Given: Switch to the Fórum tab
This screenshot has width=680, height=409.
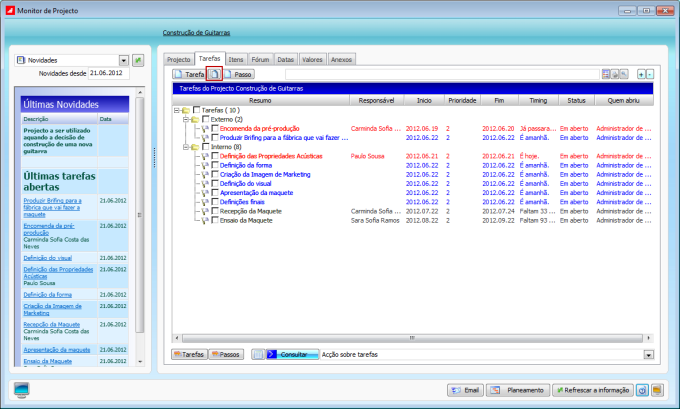Looking at the screenshot, I should click(260, 59).
